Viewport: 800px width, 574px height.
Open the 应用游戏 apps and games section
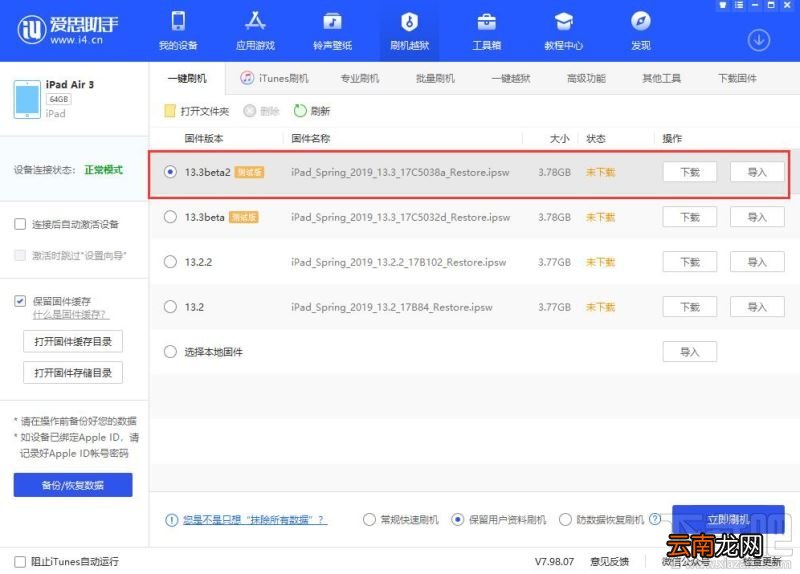(255, 31)
